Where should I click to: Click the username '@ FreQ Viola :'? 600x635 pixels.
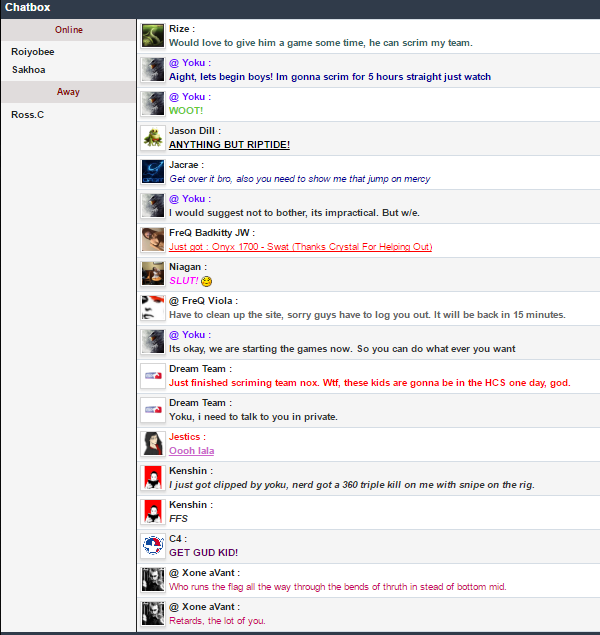pos(203,301)
